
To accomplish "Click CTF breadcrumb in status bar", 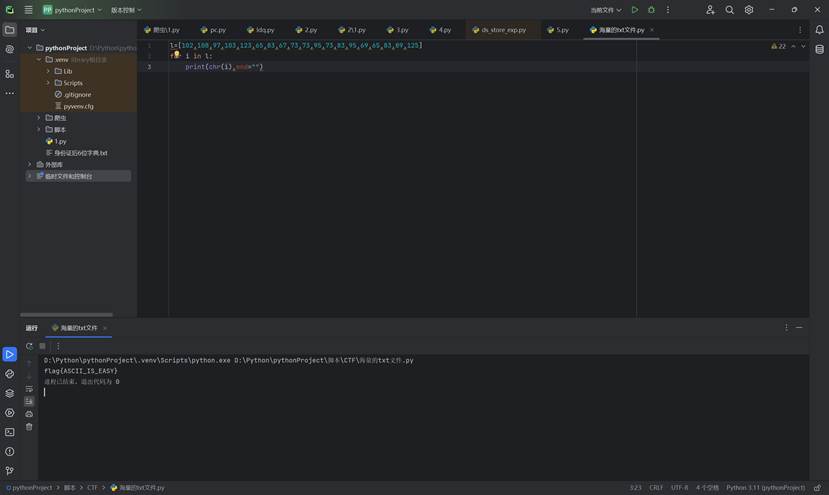I will click(x=92, y=488).
